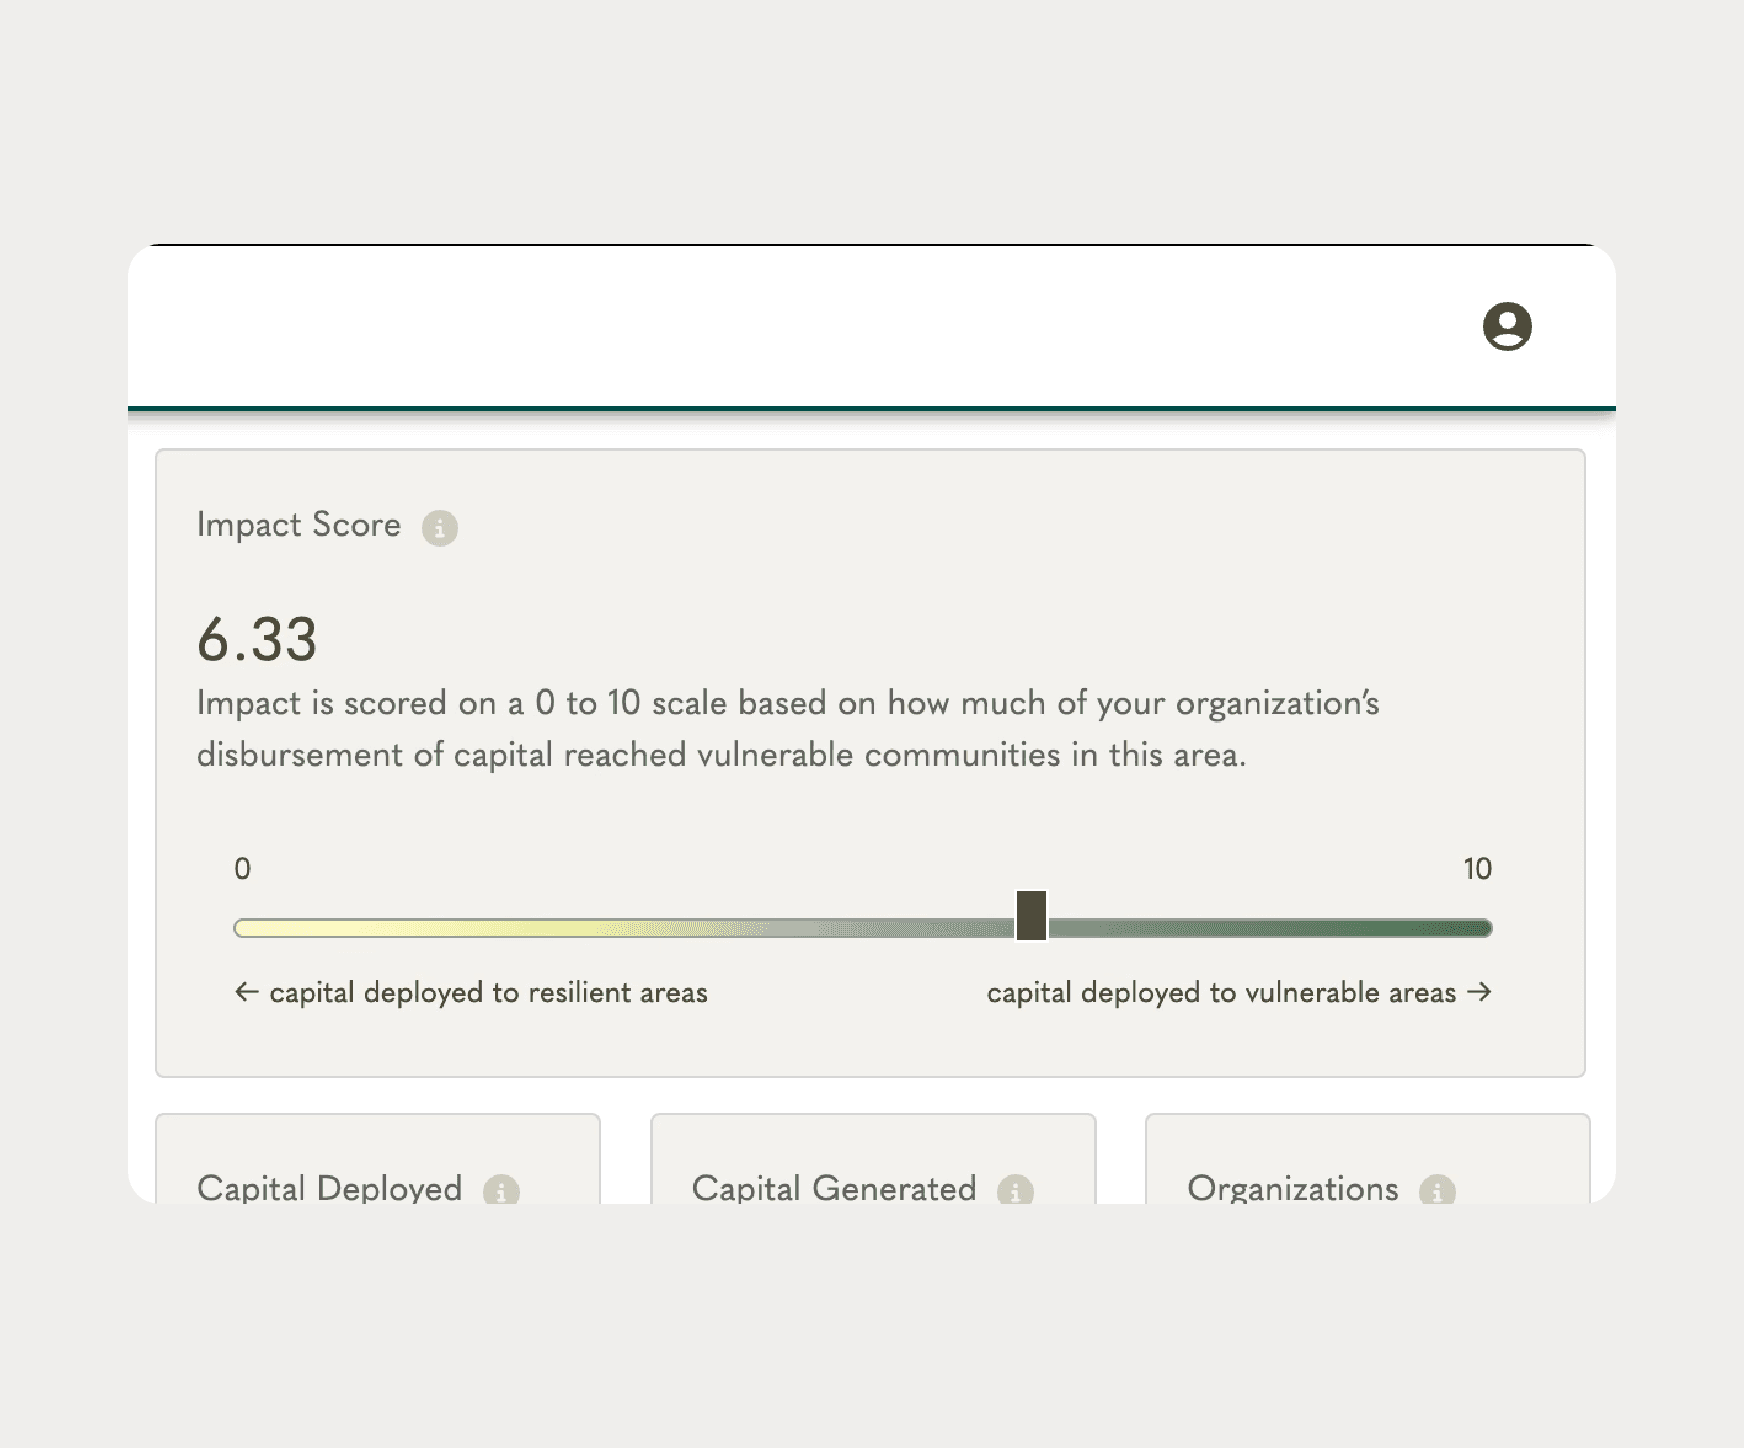The image size is (1744, 1448).
Task: Click the impact scoring description paragraph
Action: [788, 728]
